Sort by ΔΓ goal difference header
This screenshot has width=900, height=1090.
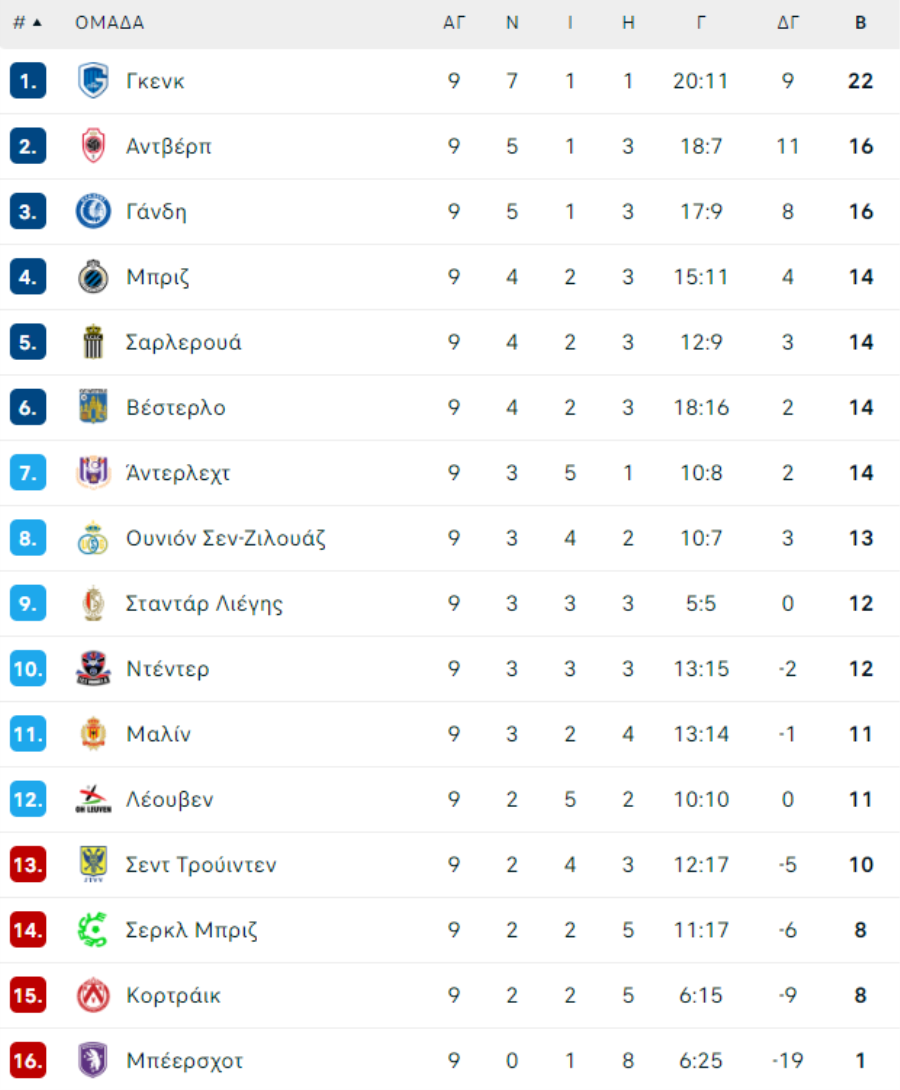pos(787,23)
